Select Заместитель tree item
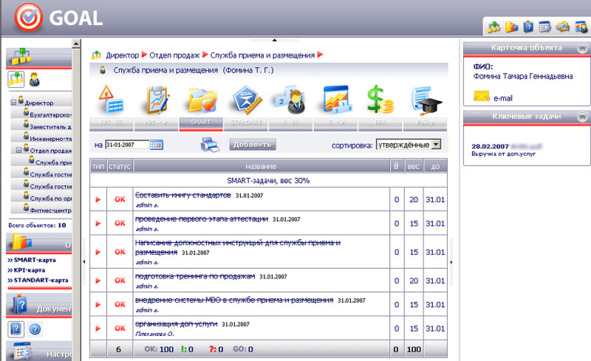 (51, 127)
